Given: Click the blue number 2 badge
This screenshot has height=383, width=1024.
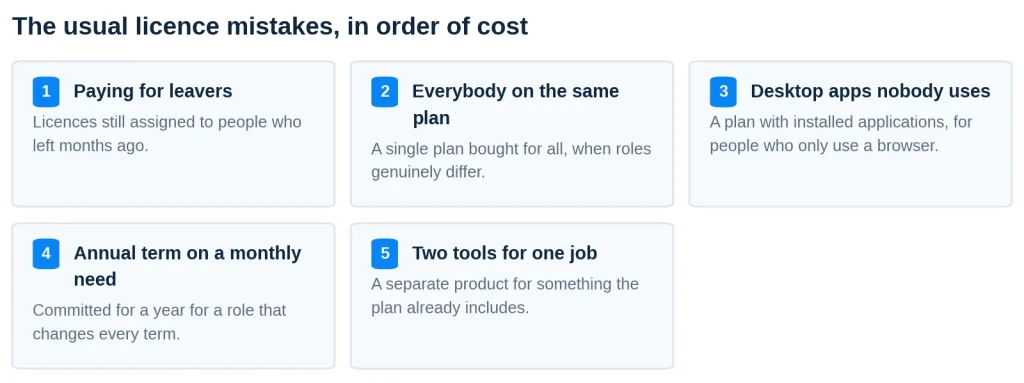Looking at the screenshot, I should click(385, 92).
